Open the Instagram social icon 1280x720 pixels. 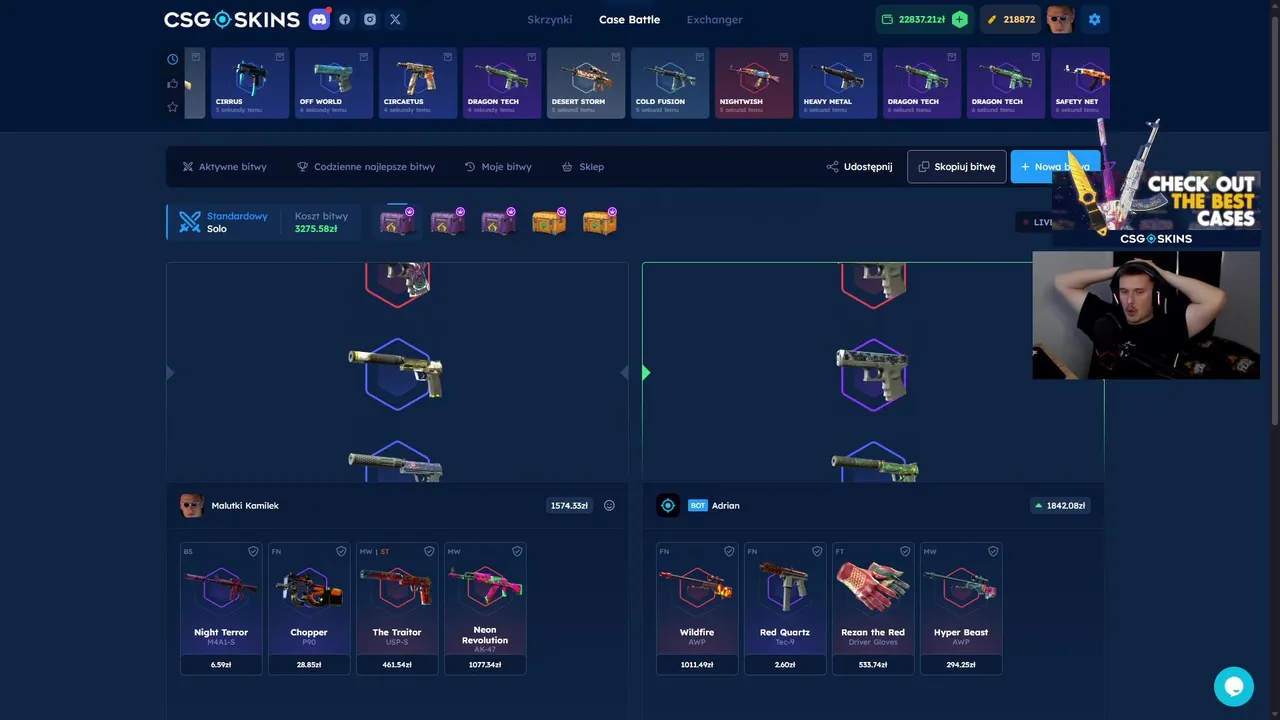tap(370, 19)
